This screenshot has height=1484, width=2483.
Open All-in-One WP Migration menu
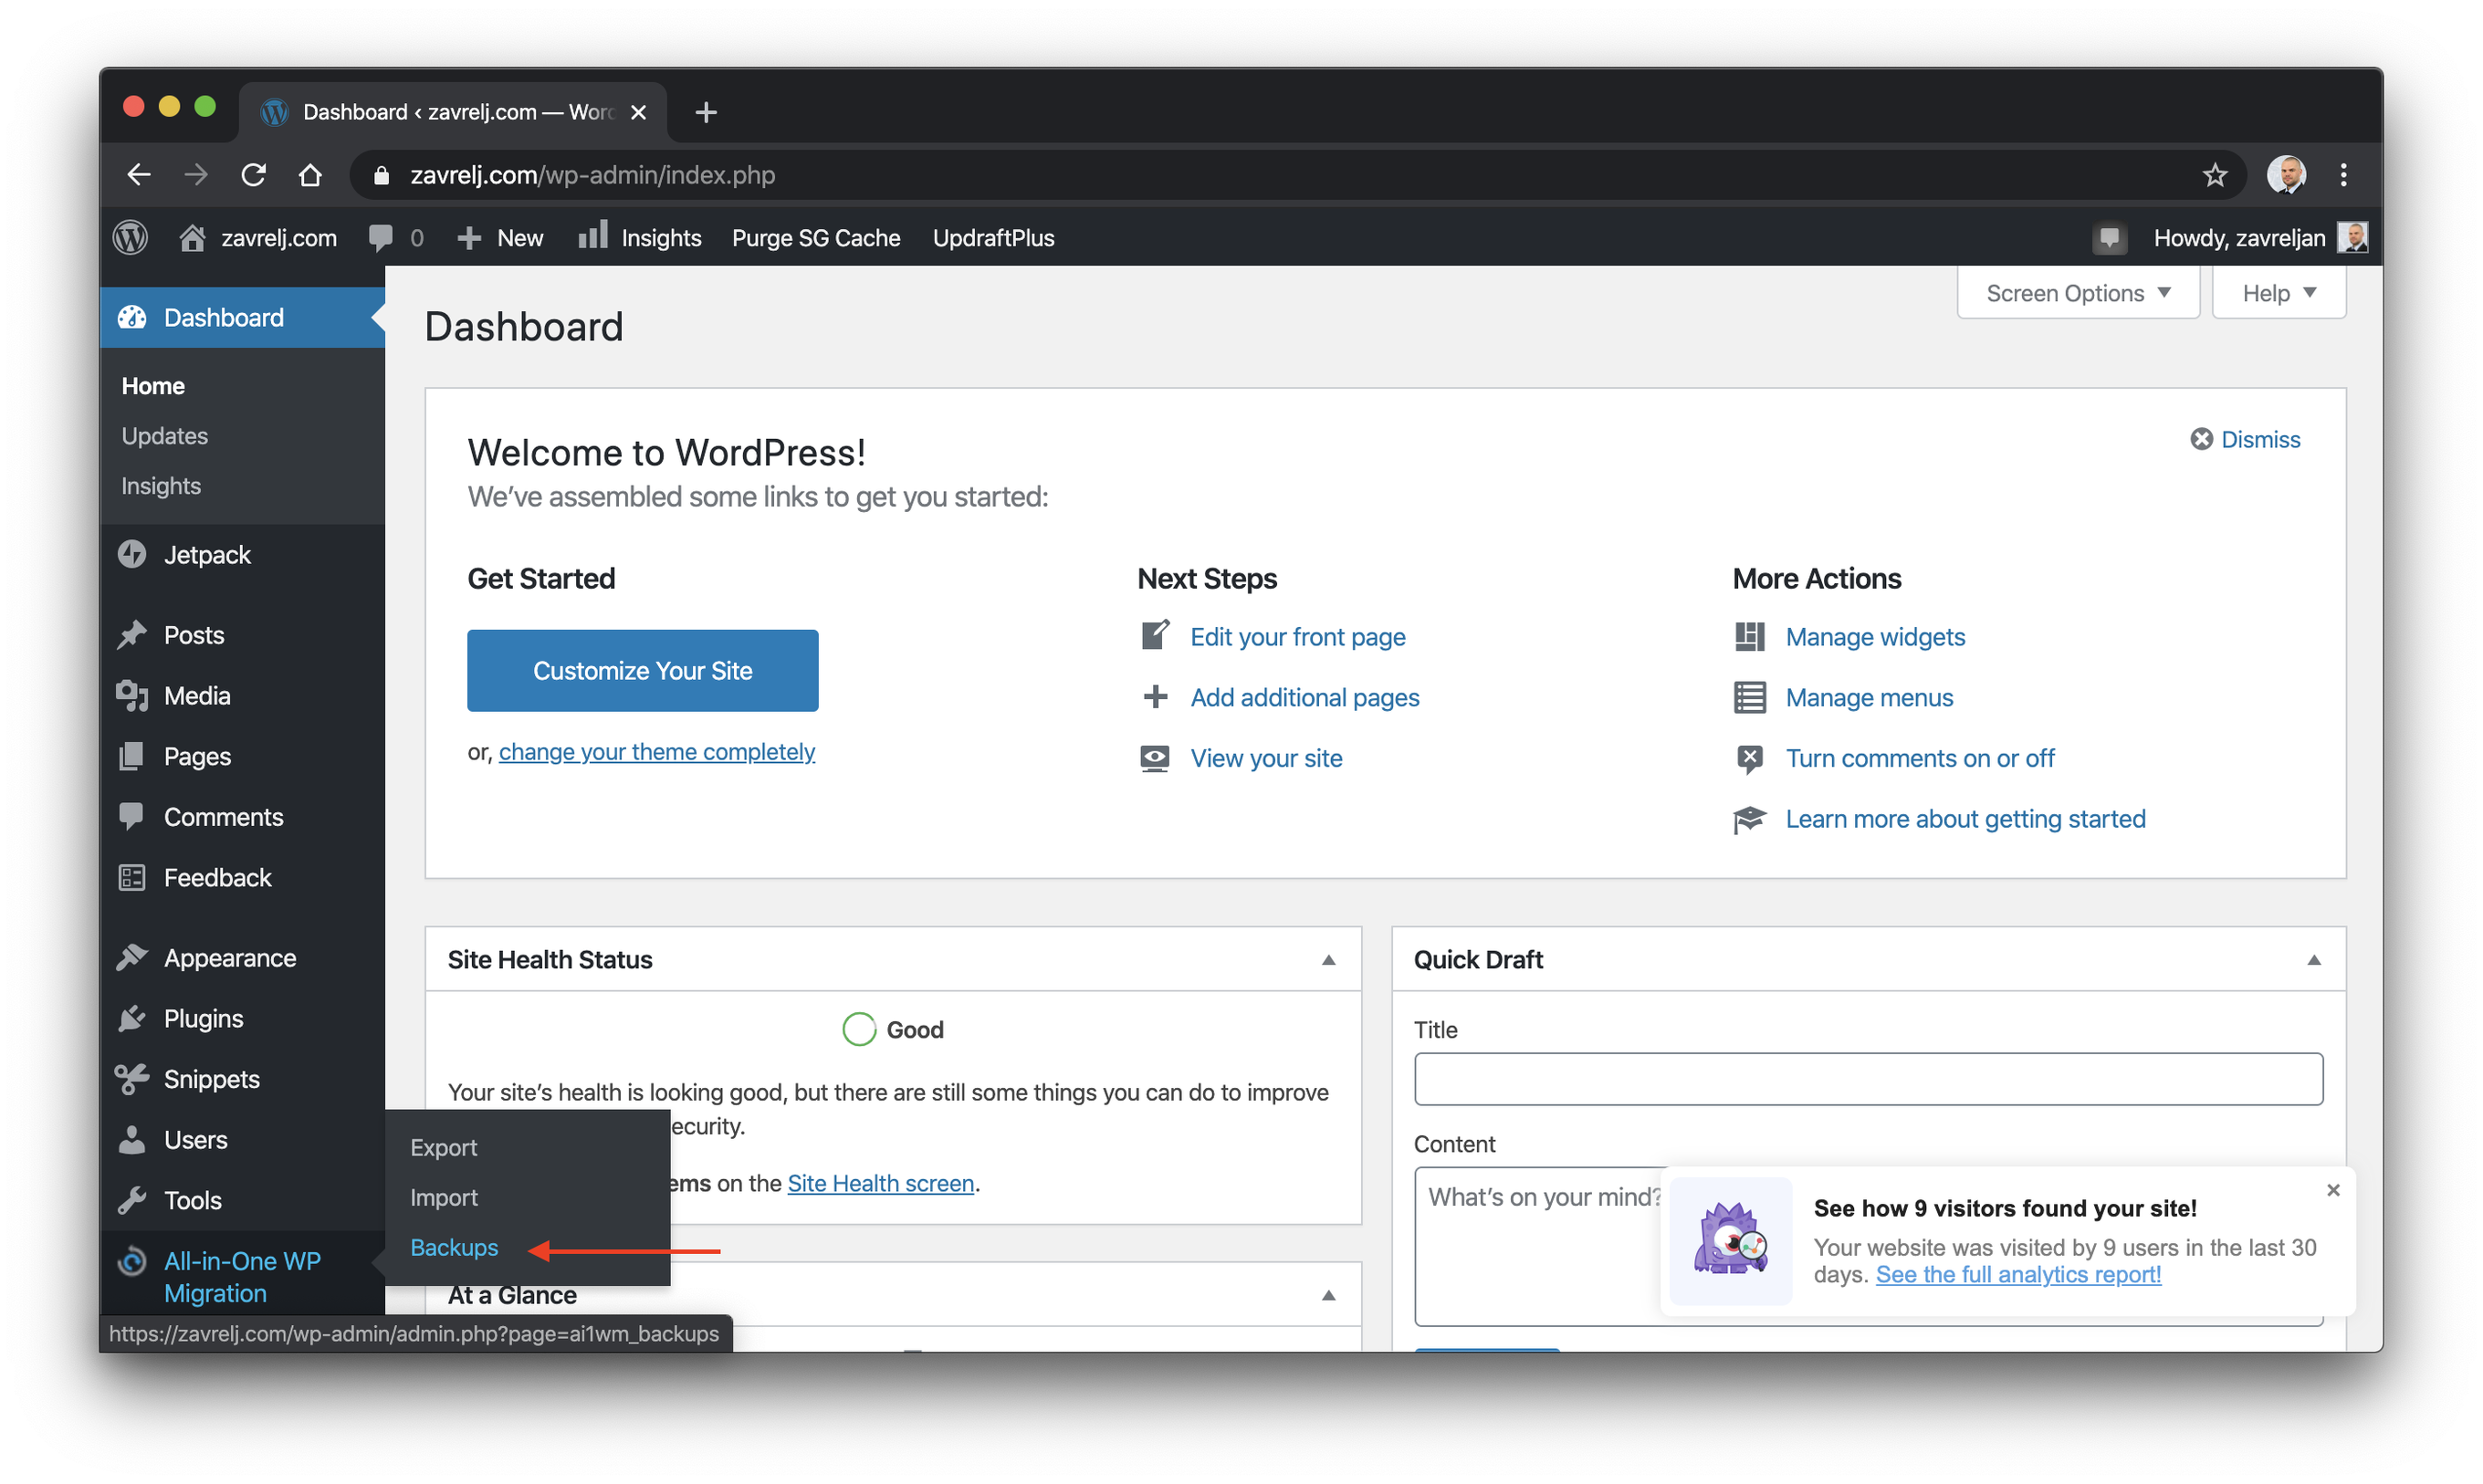[242, 1277]
